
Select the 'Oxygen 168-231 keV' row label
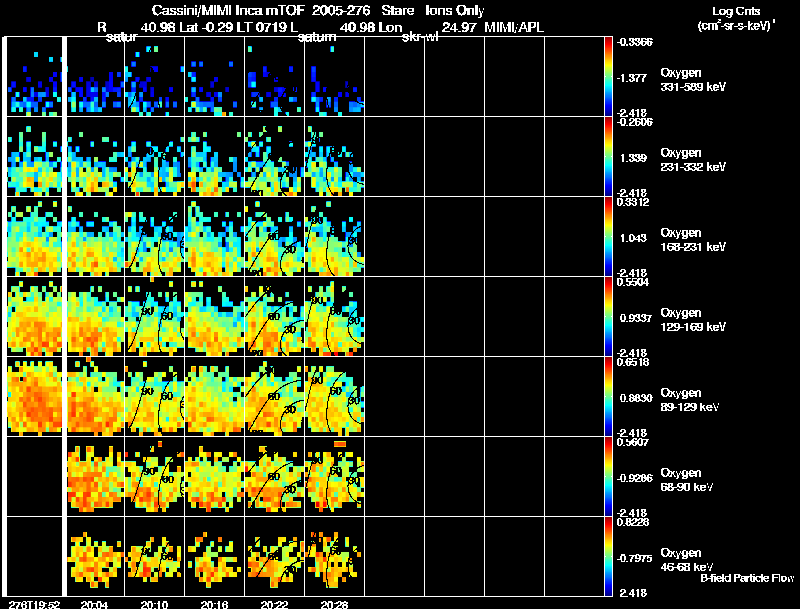point(693,240)
